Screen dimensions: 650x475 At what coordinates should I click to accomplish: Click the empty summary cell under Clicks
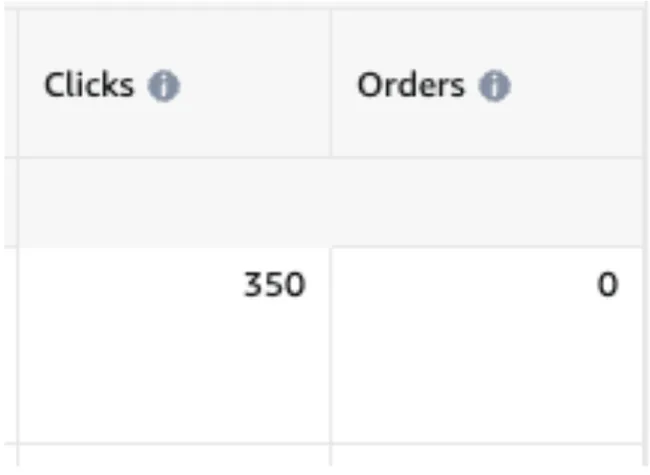pos(175,202)
